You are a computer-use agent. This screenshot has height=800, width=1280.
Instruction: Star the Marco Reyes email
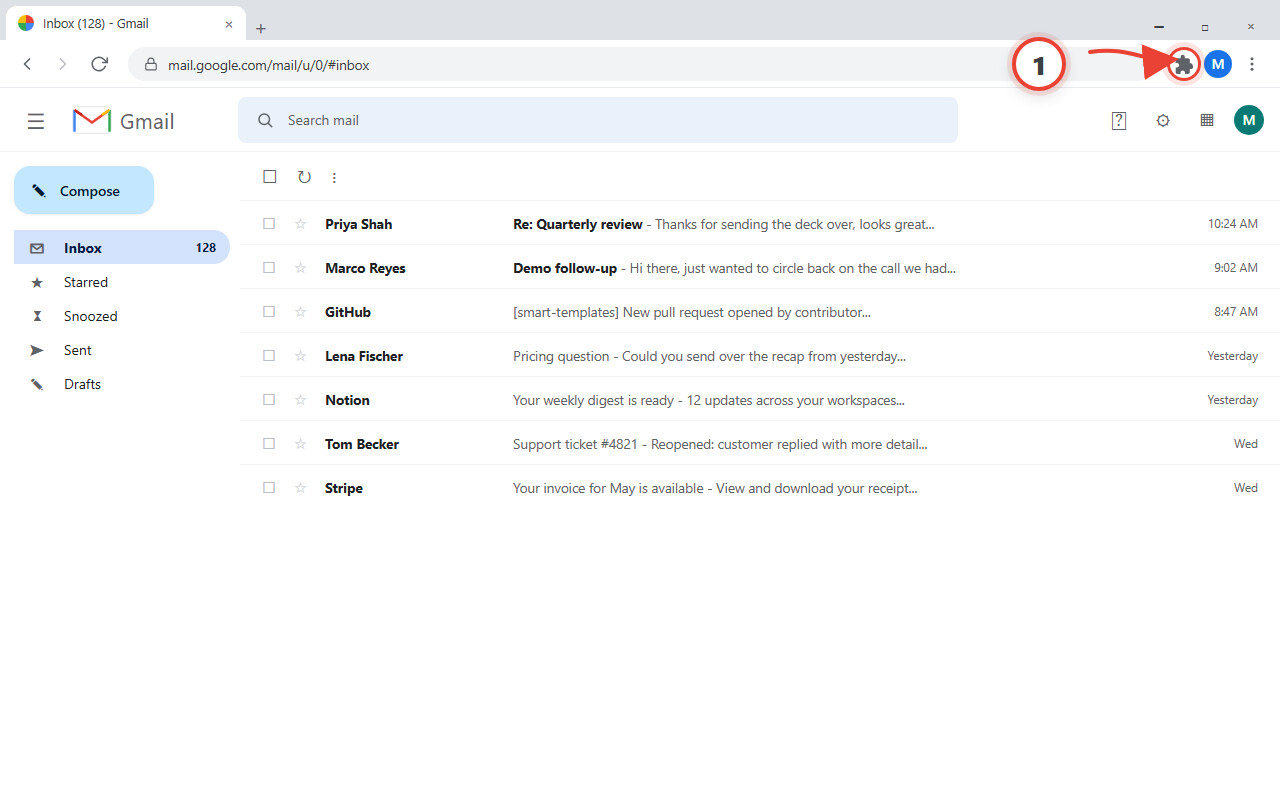coord(300,268)
